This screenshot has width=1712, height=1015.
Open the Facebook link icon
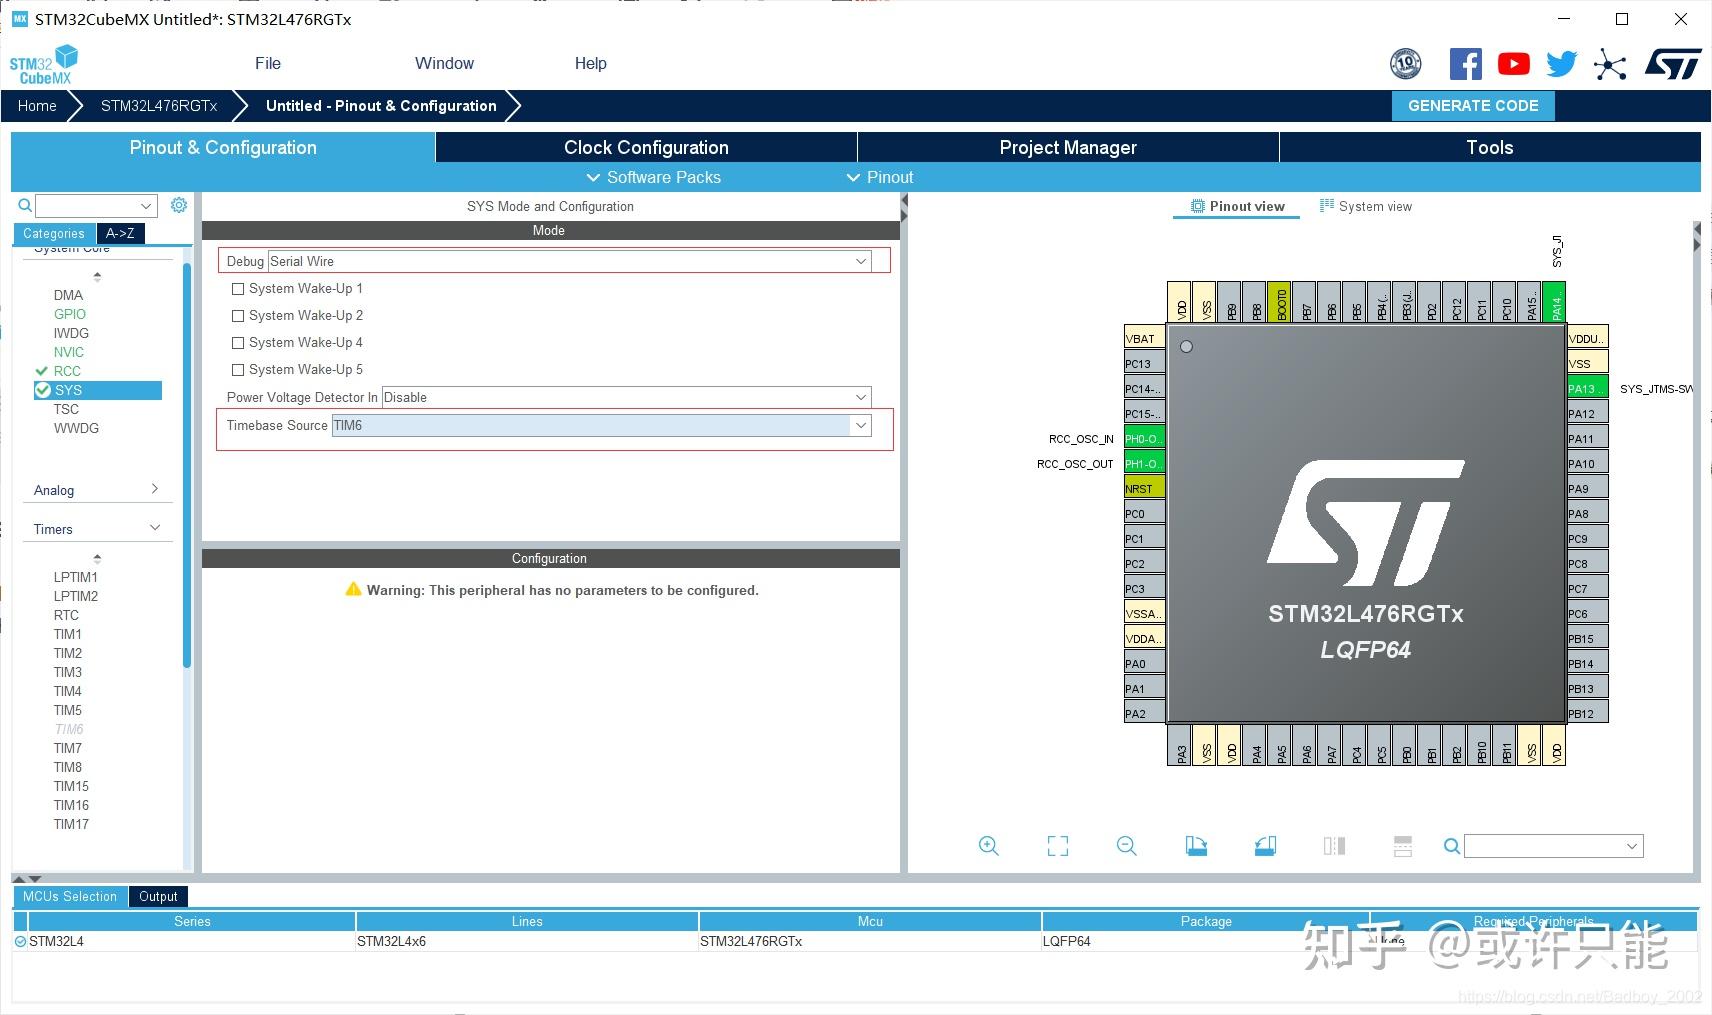point(1465,62)
